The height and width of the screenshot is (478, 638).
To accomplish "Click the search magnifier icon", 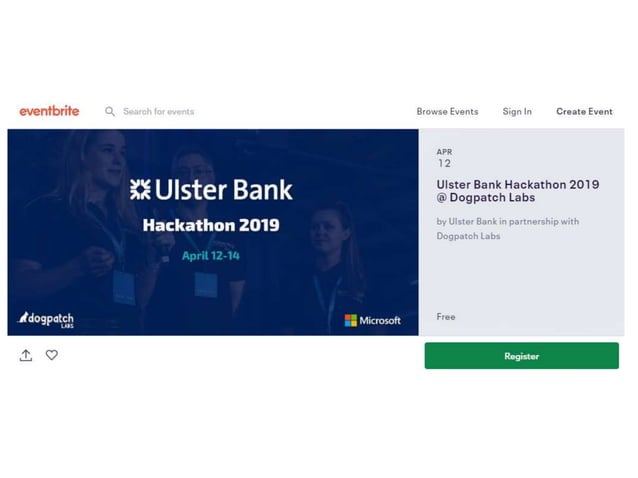I will click(x=109, y=111).
